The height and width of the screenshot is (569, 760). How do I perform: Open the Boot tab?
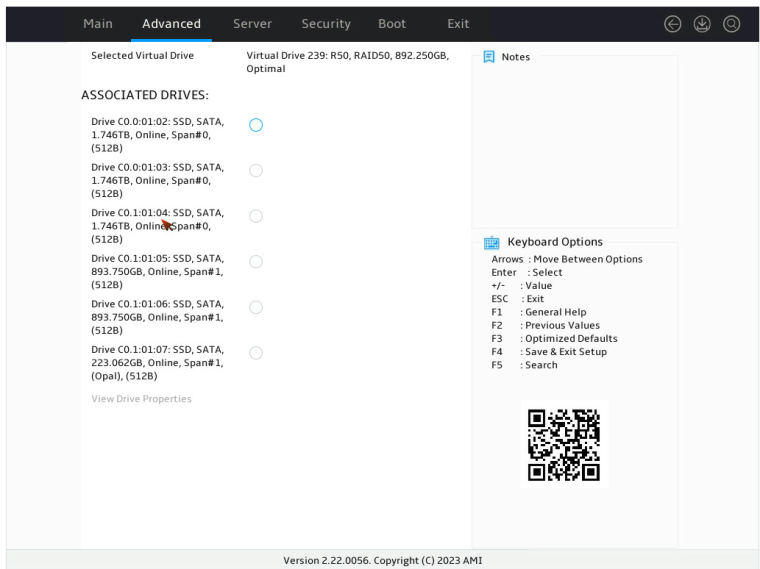(392, 24)
